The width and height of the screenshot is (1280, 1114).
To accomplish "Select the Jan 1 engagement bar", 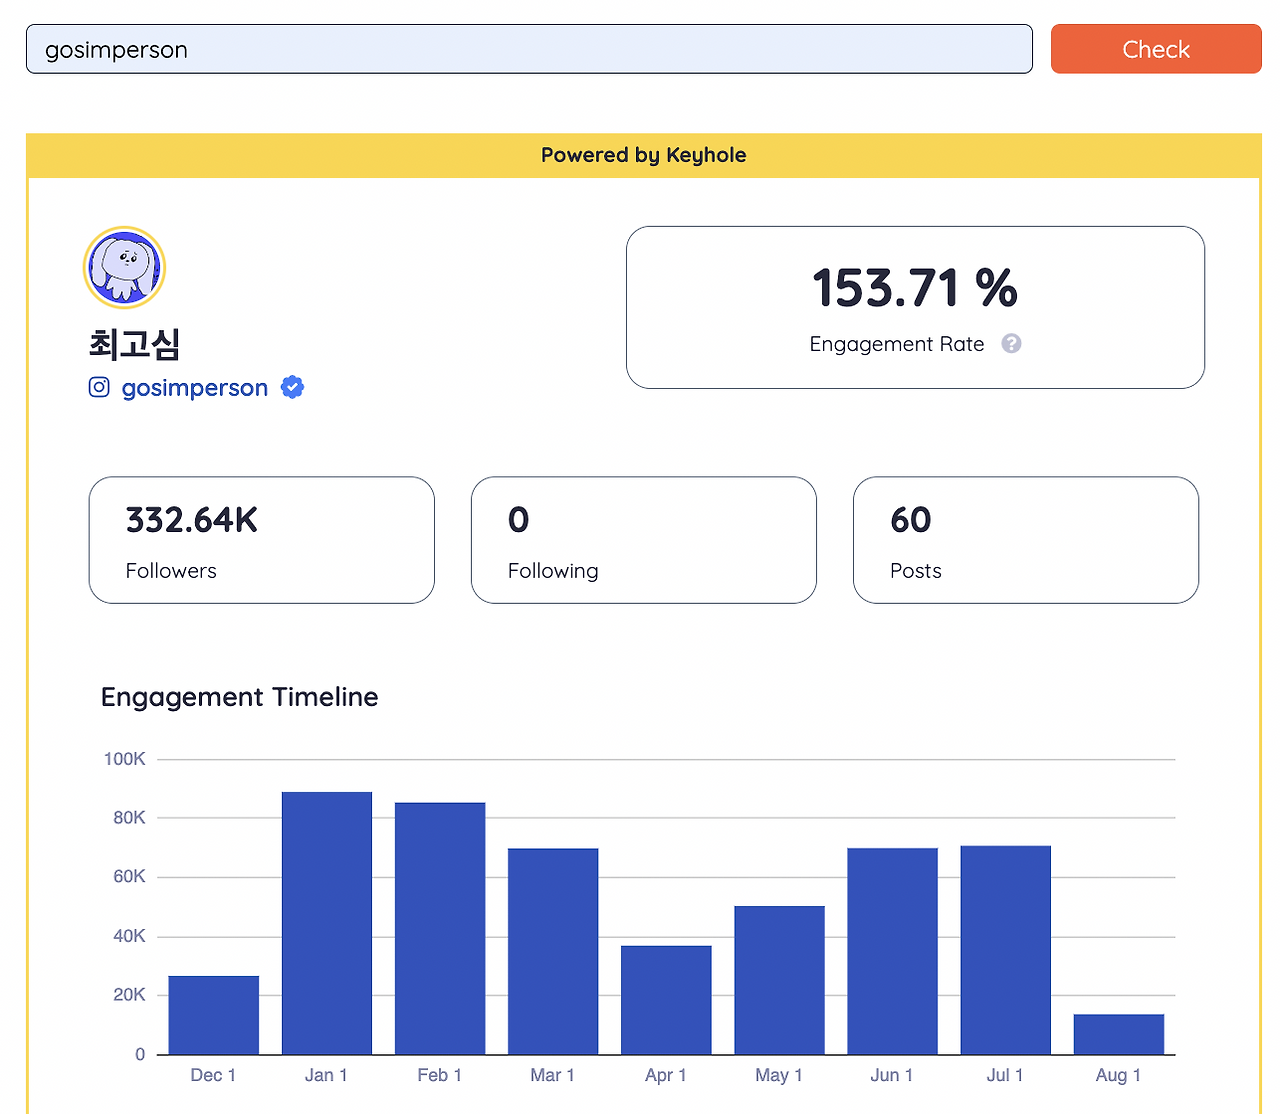I will pos(327,923).
